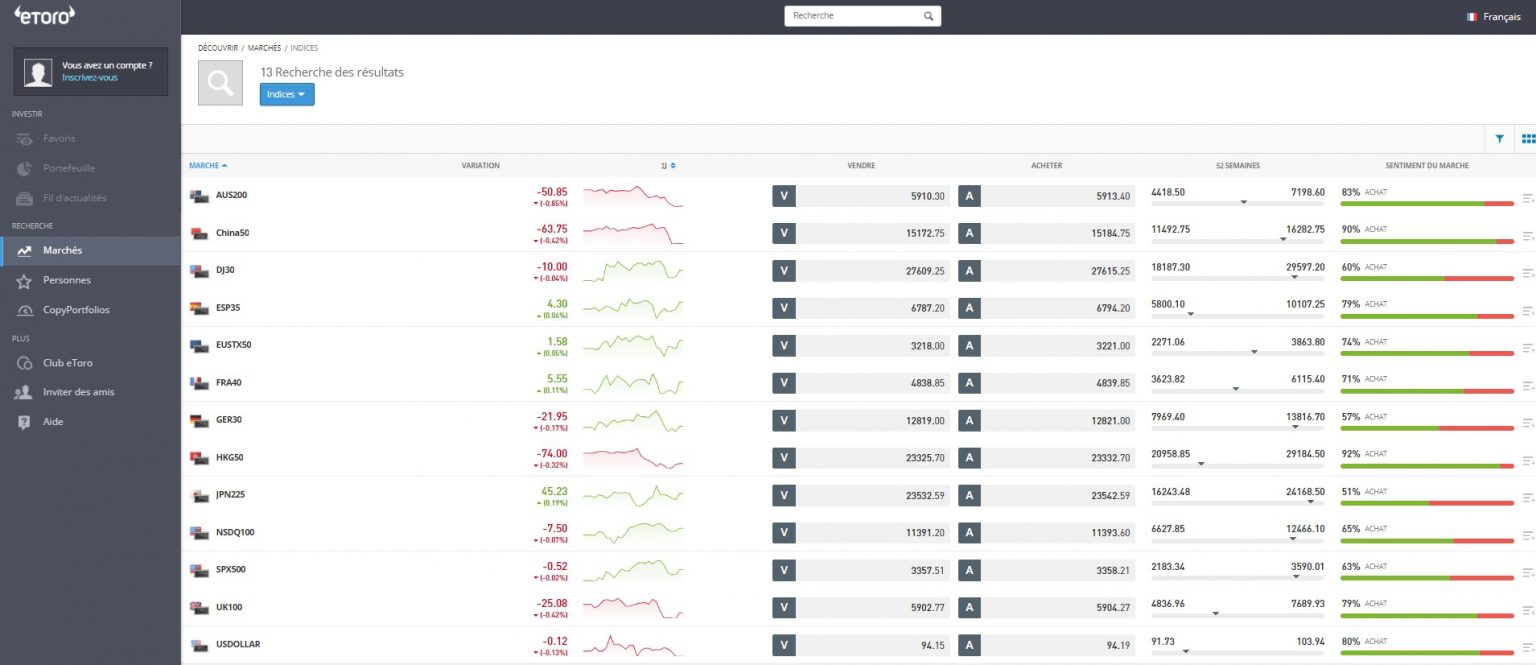The height and width of the screenshot is (665, 1536).
Task: Click the V sell button for SPX500
Action: pos(784,569)
